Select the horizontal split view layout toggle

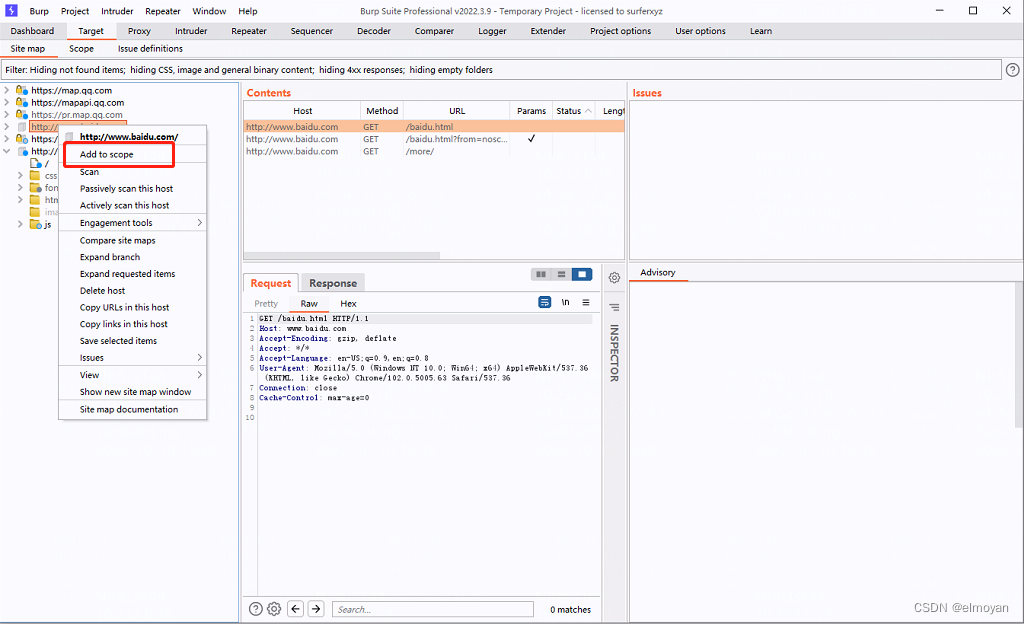click(561, 274)
